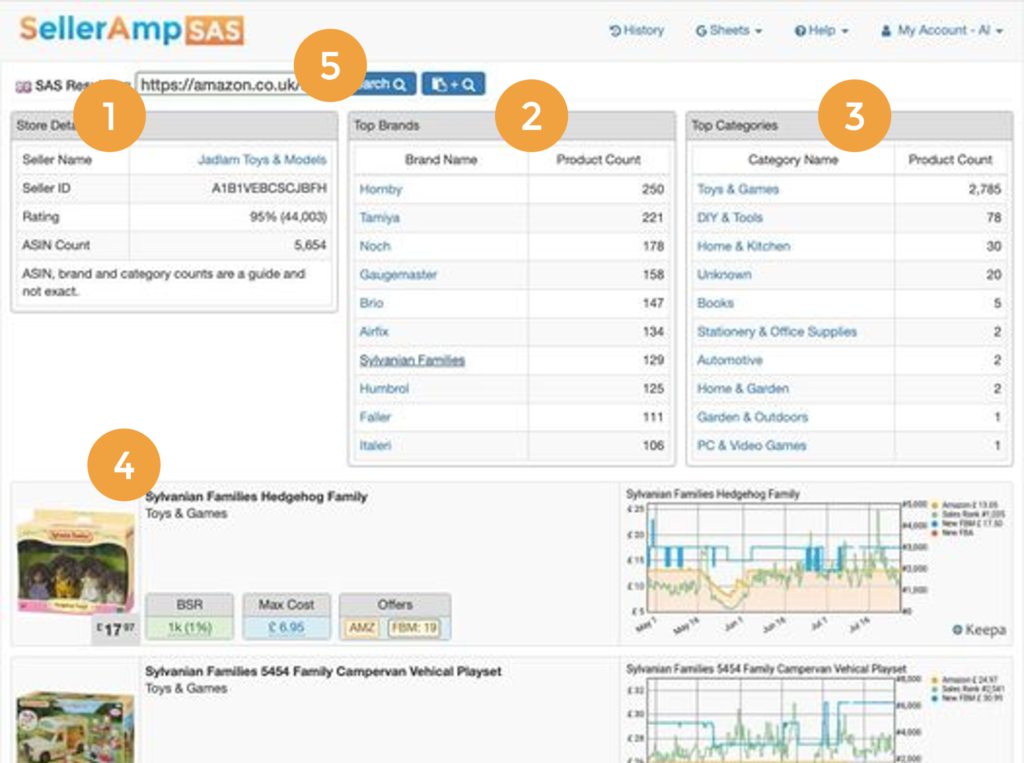Screen dimensions: 1024x763
Task: Select the Gaugemaster brand
Action: [398, 274]
